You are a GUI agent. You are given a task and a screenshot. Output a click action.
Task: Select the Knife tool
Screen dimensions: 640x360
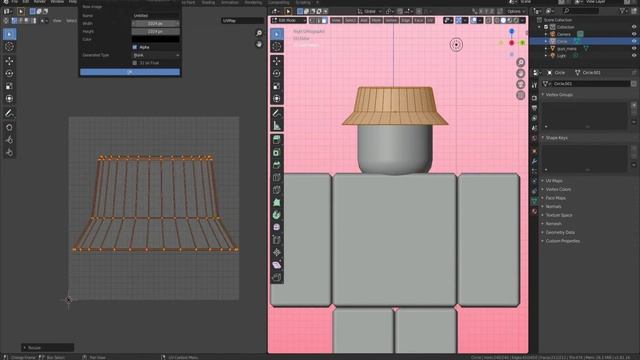(277, 190)
